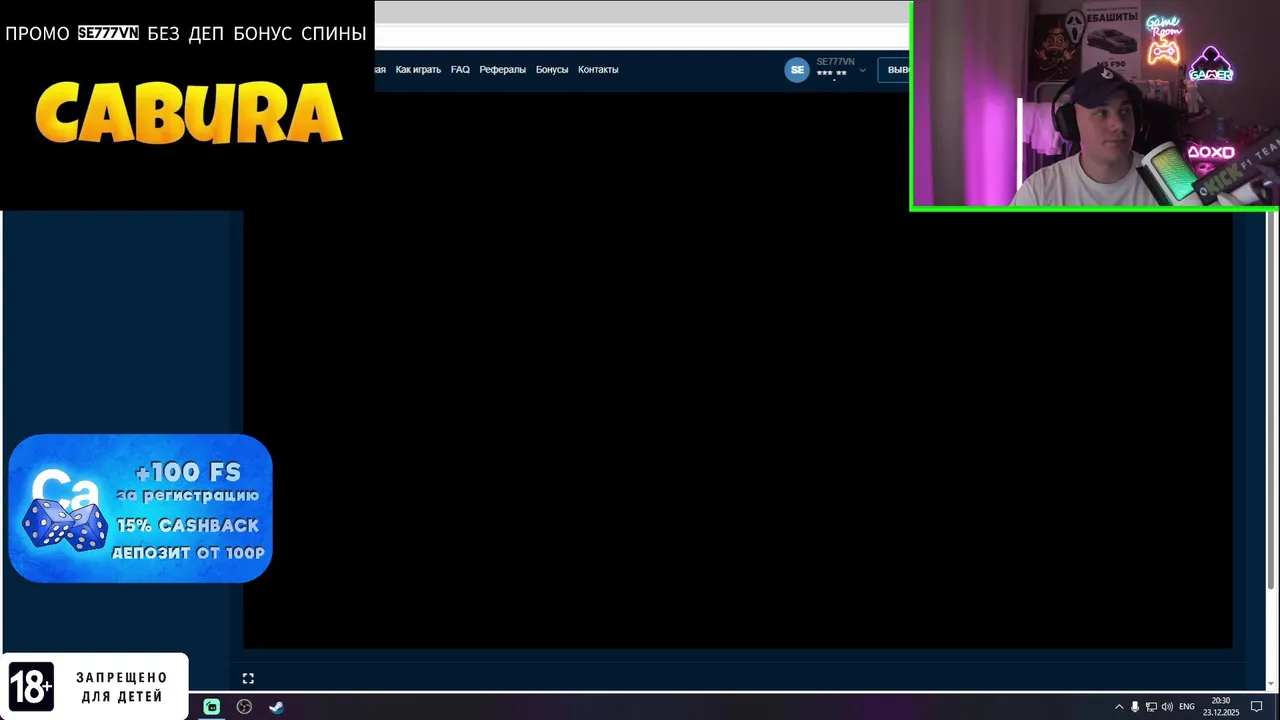Screen dimensions: 1280x720
Task: Click the SE777VN username text
Action: coord(835,62)
